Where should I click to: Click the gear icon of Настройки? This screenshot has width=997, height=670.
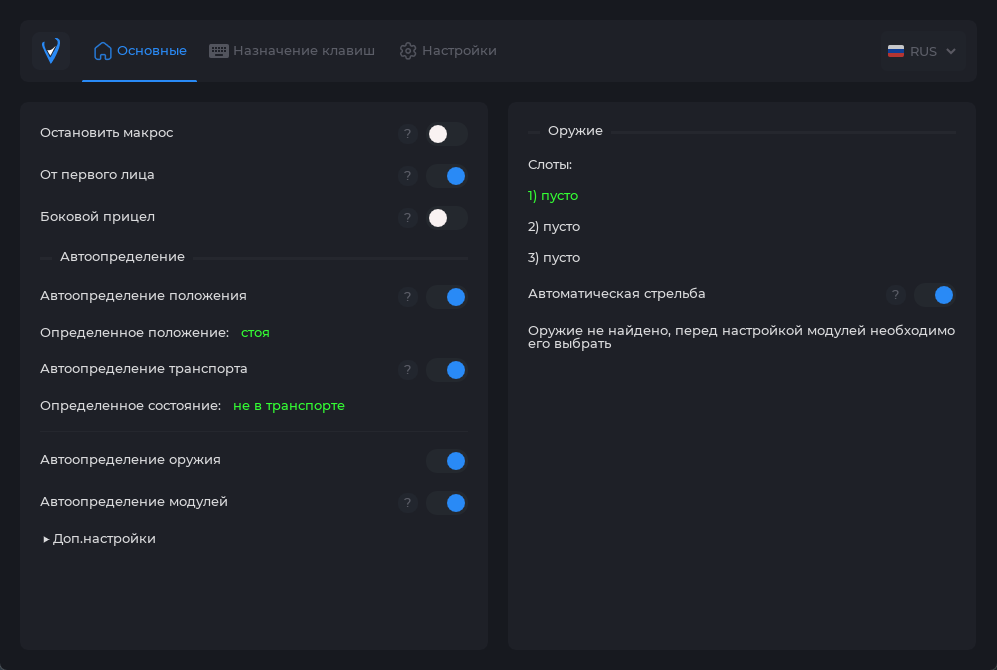408,51
